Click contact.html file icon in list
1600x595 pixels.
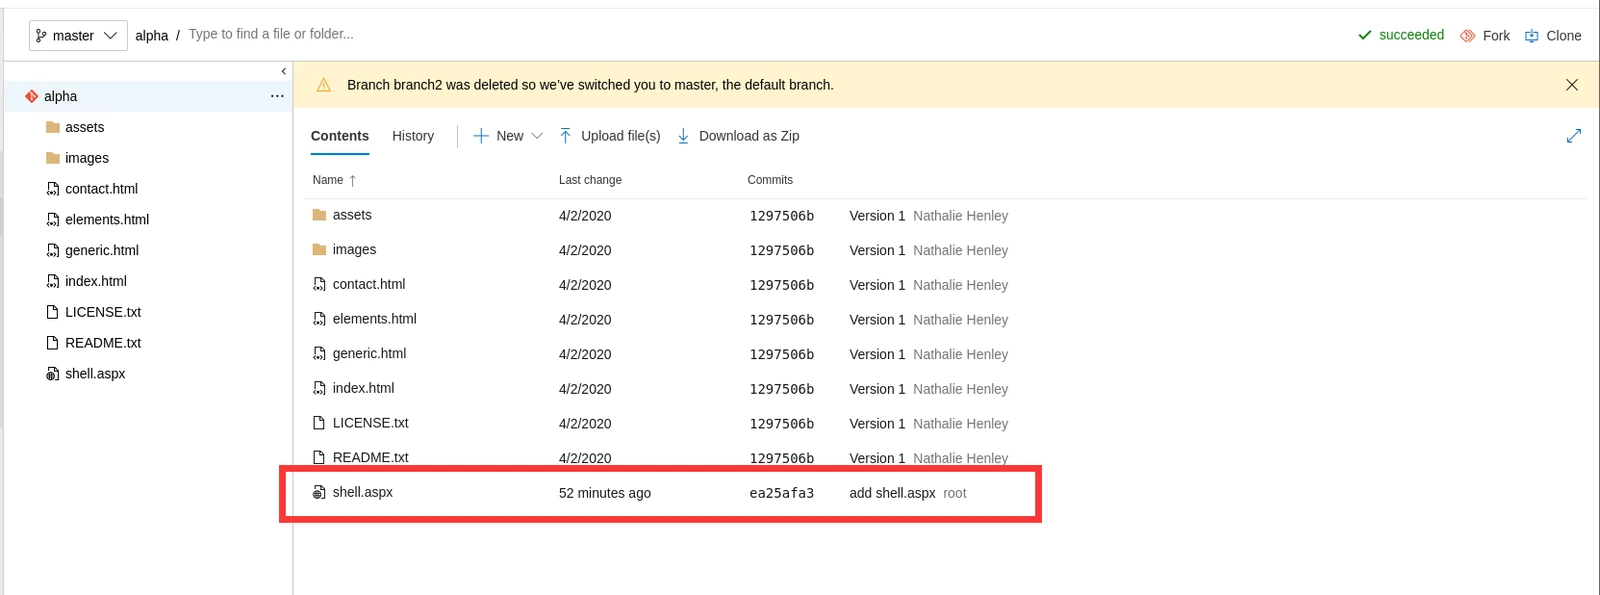click(x=319, y=285)
